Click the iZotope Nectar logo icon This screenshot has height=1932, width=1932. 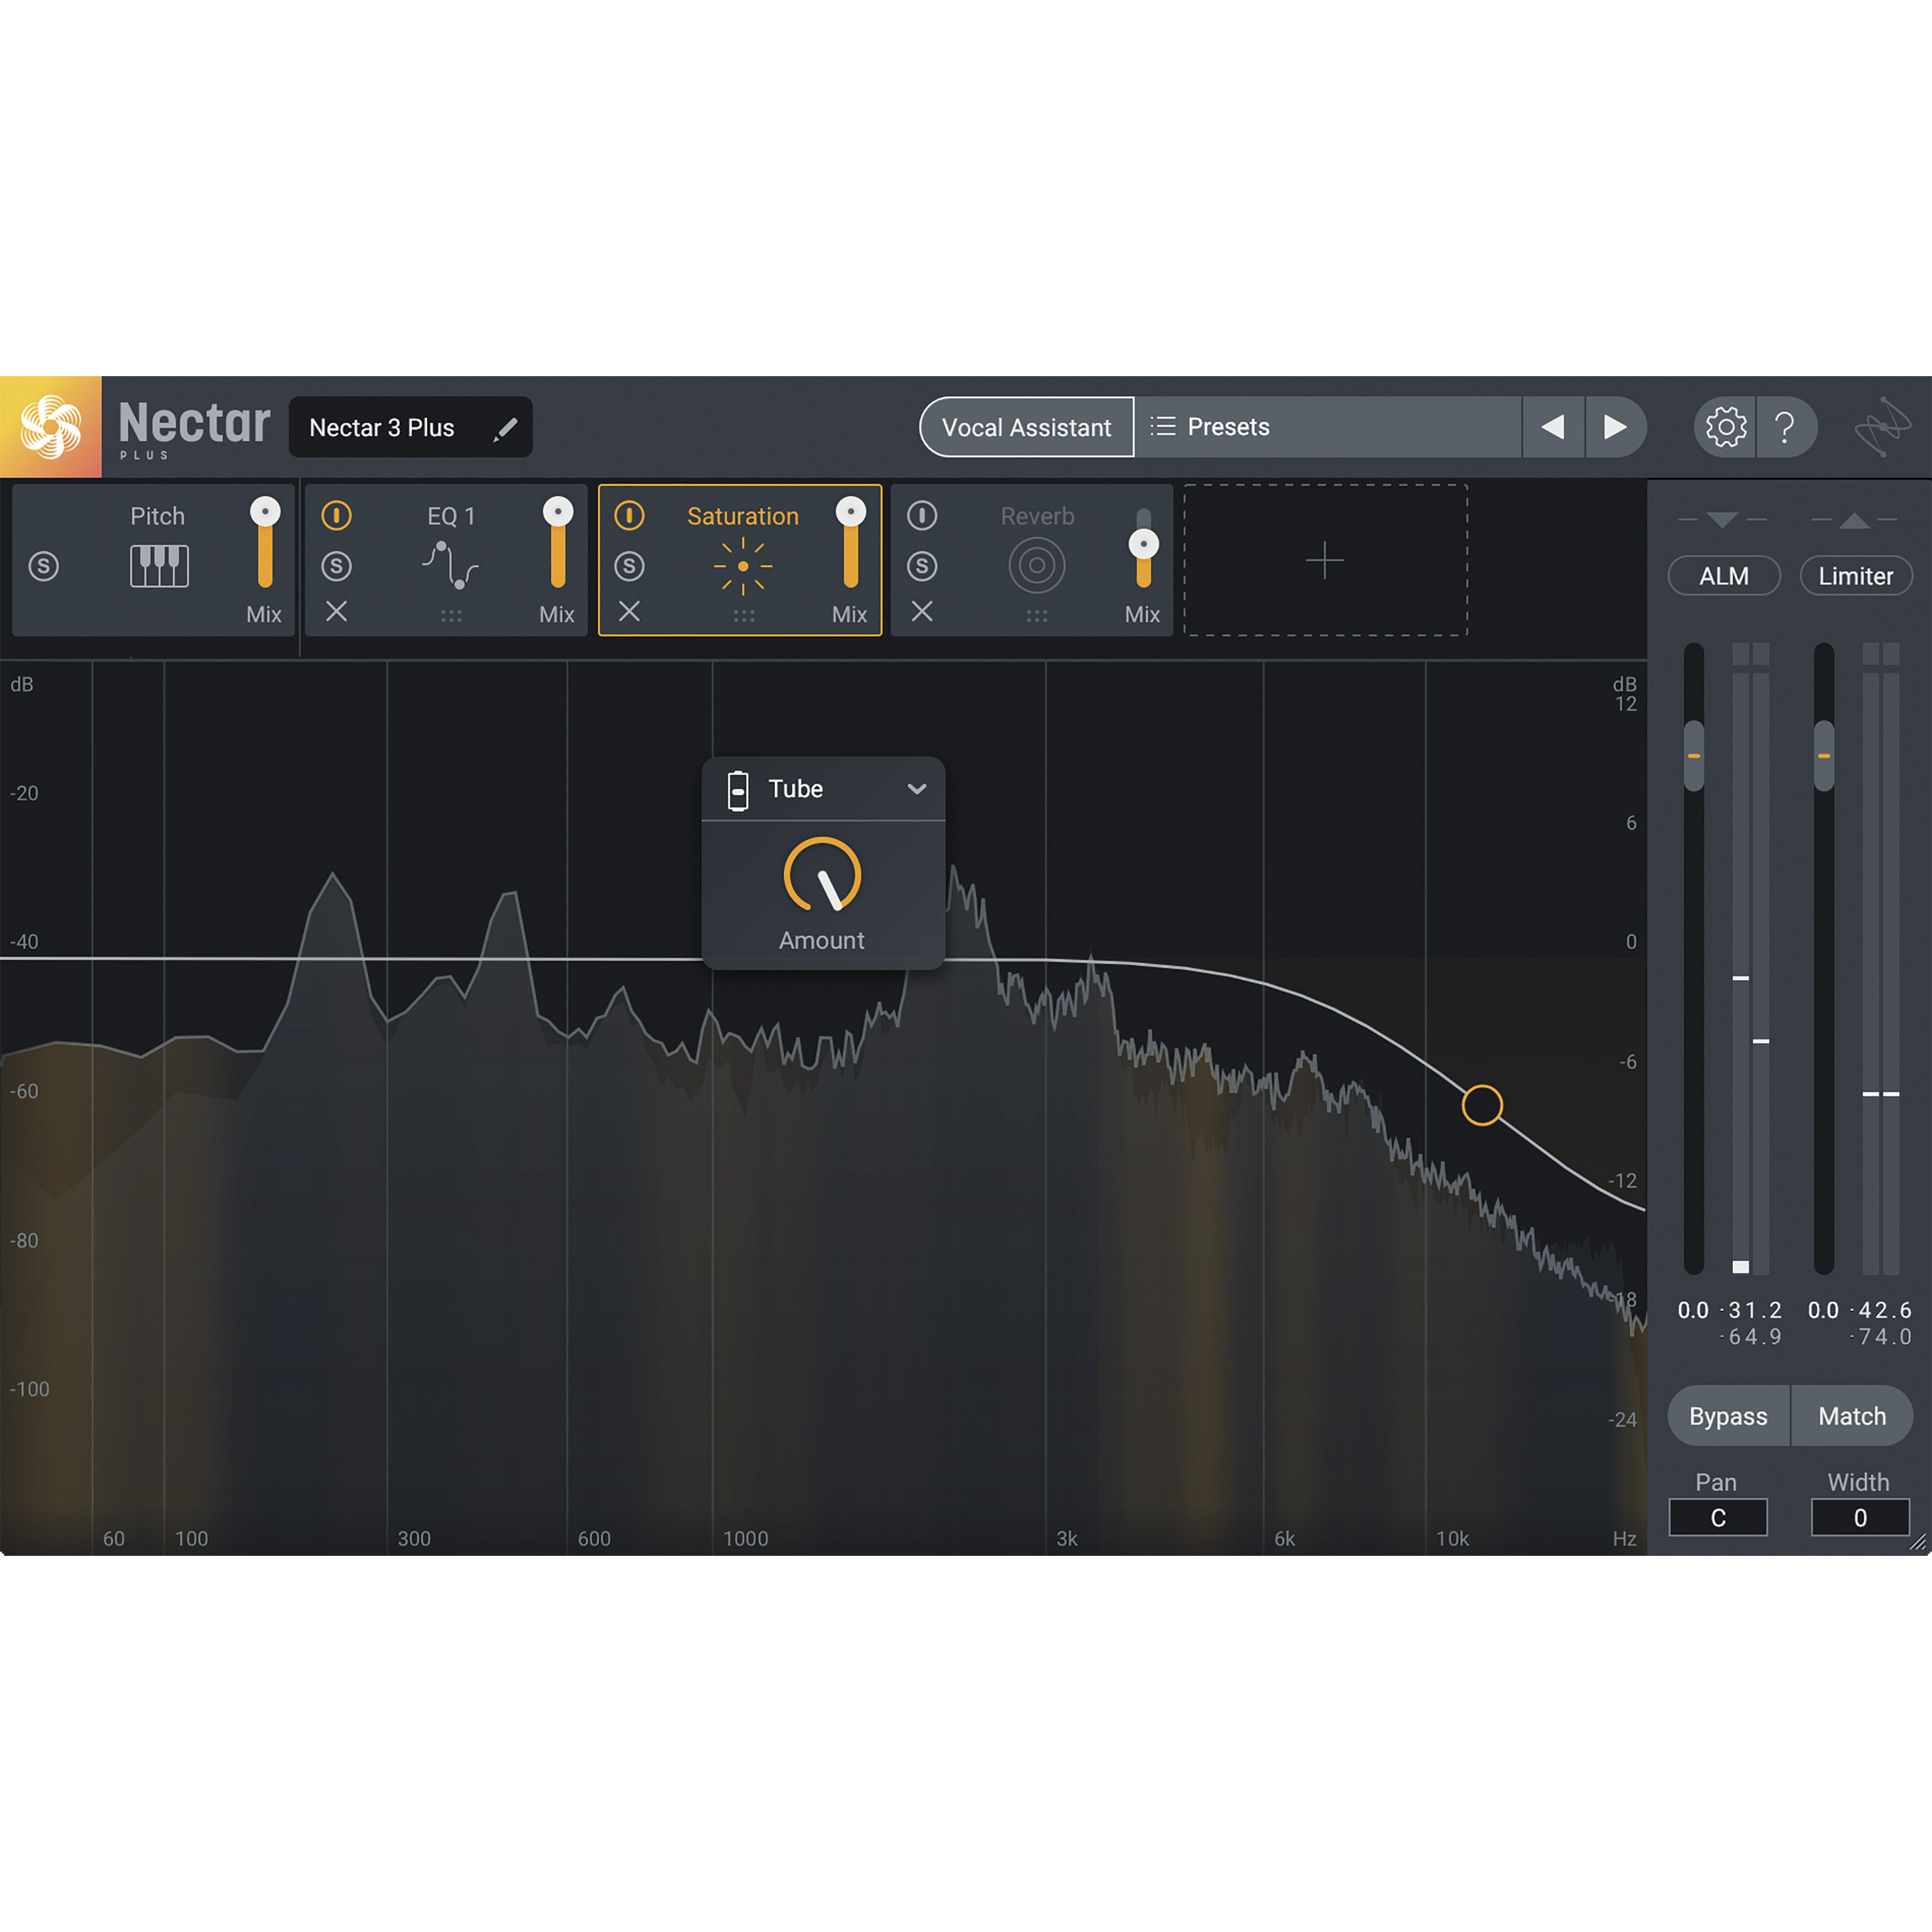(50, 427)
